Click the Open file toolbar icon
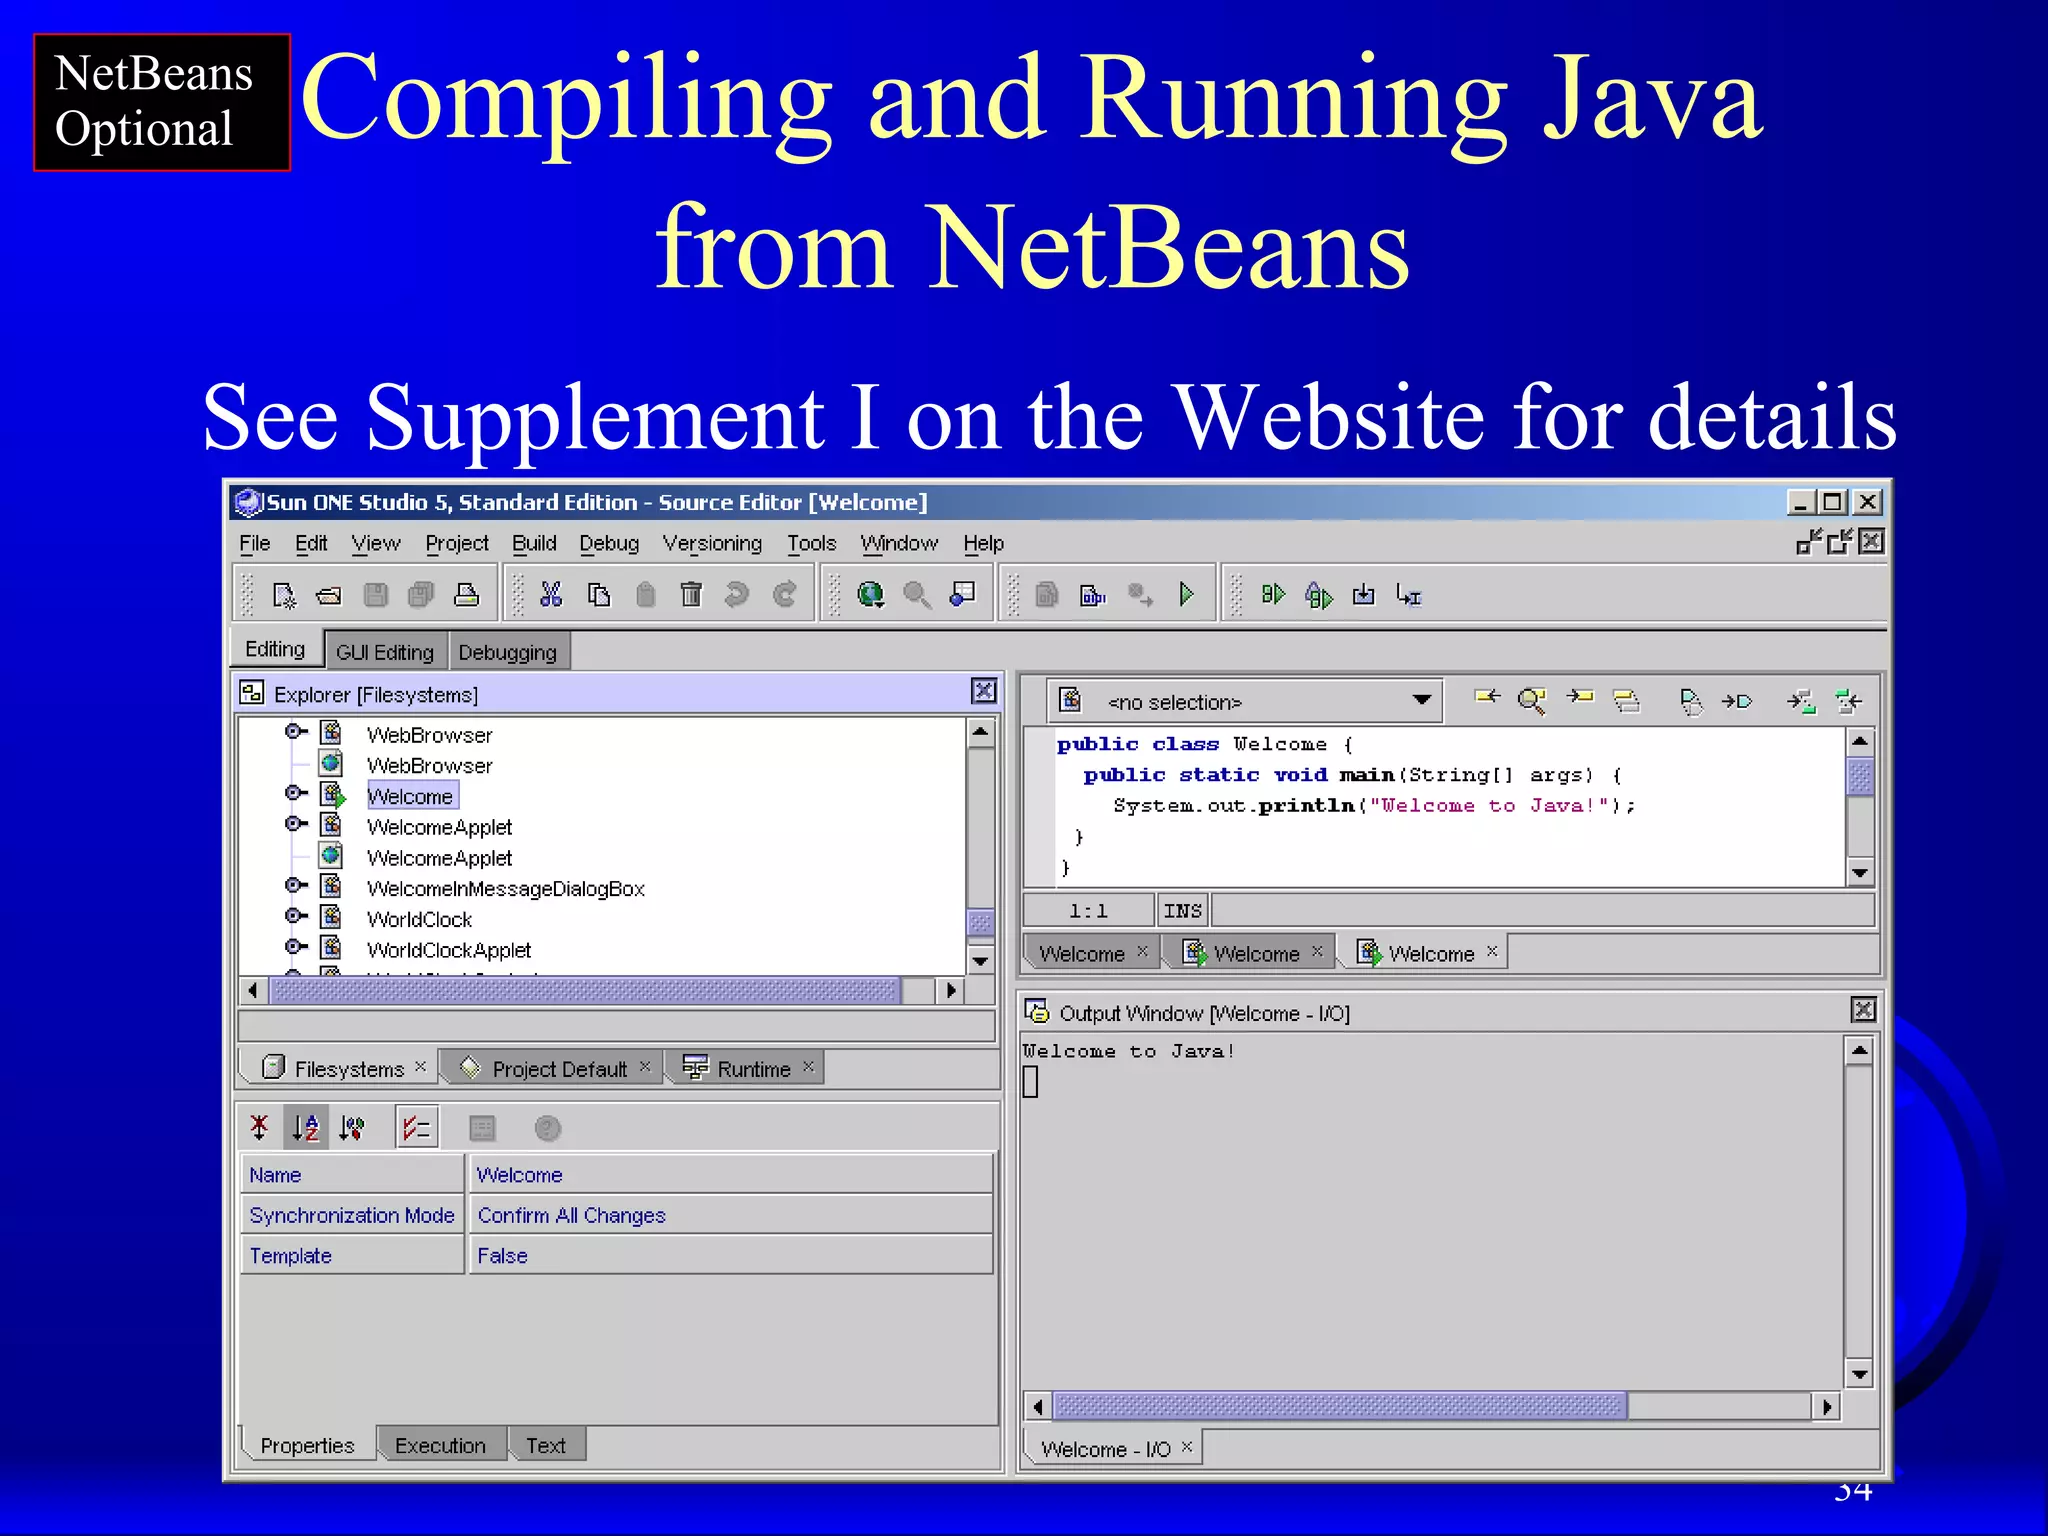The image size is (2048, 1536). pyautogui.click(x=329, y=596)
